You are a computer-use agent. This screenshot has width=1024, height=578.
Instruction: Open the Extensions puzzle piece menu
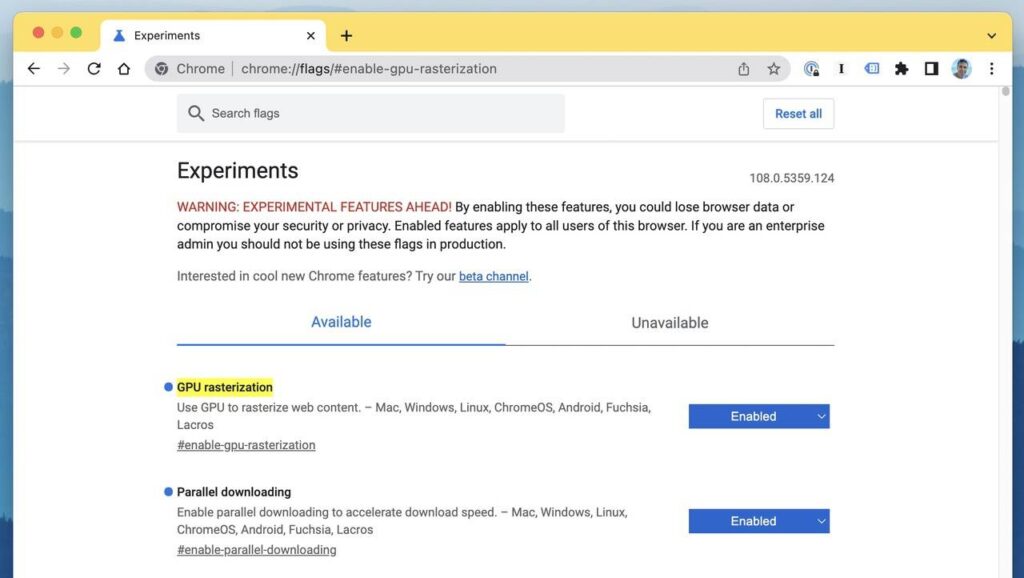click(x=902, y=69)
